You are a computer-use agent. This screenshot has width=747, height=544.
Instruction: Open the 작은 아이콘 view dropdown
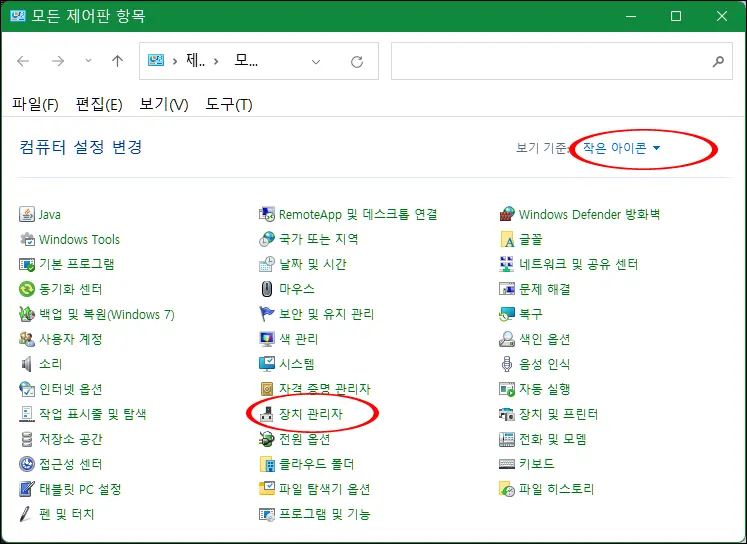click(x=622, y=148)
